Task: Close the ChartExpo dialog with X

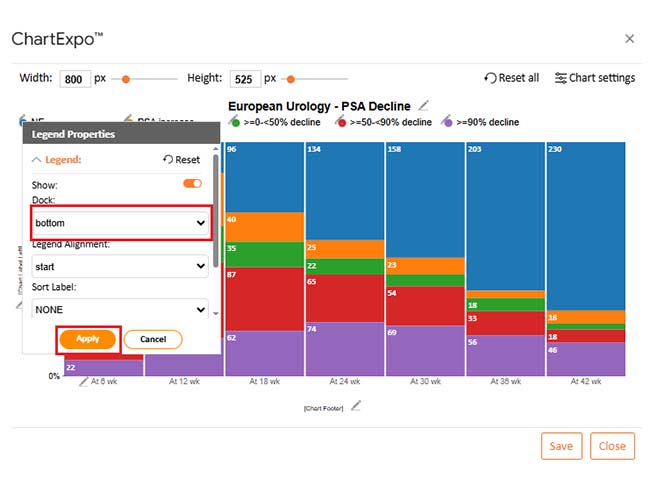Action: coord(629,39)
